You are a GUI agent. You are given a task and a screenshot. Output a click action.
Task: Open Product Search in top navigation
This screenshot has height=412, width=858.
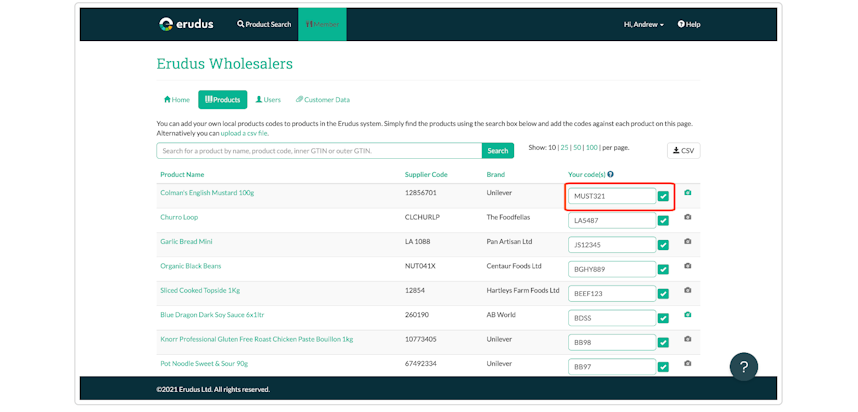pos(264,25)
